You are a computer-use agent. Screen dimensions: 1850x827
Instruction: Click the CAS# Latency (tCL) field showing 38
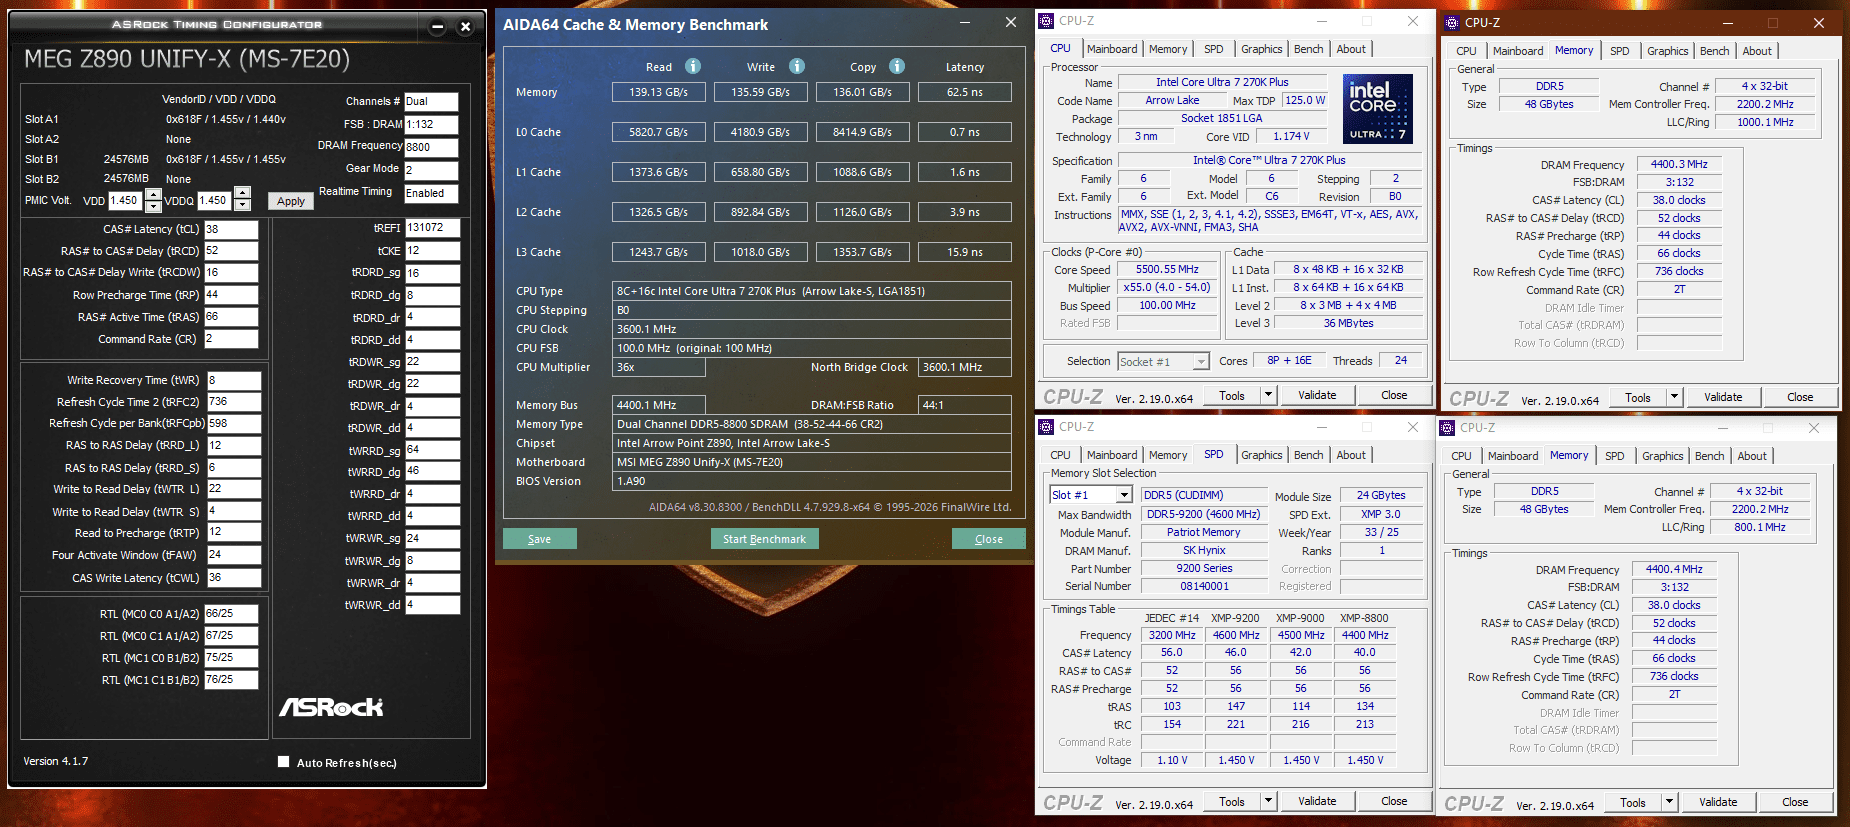231,229
